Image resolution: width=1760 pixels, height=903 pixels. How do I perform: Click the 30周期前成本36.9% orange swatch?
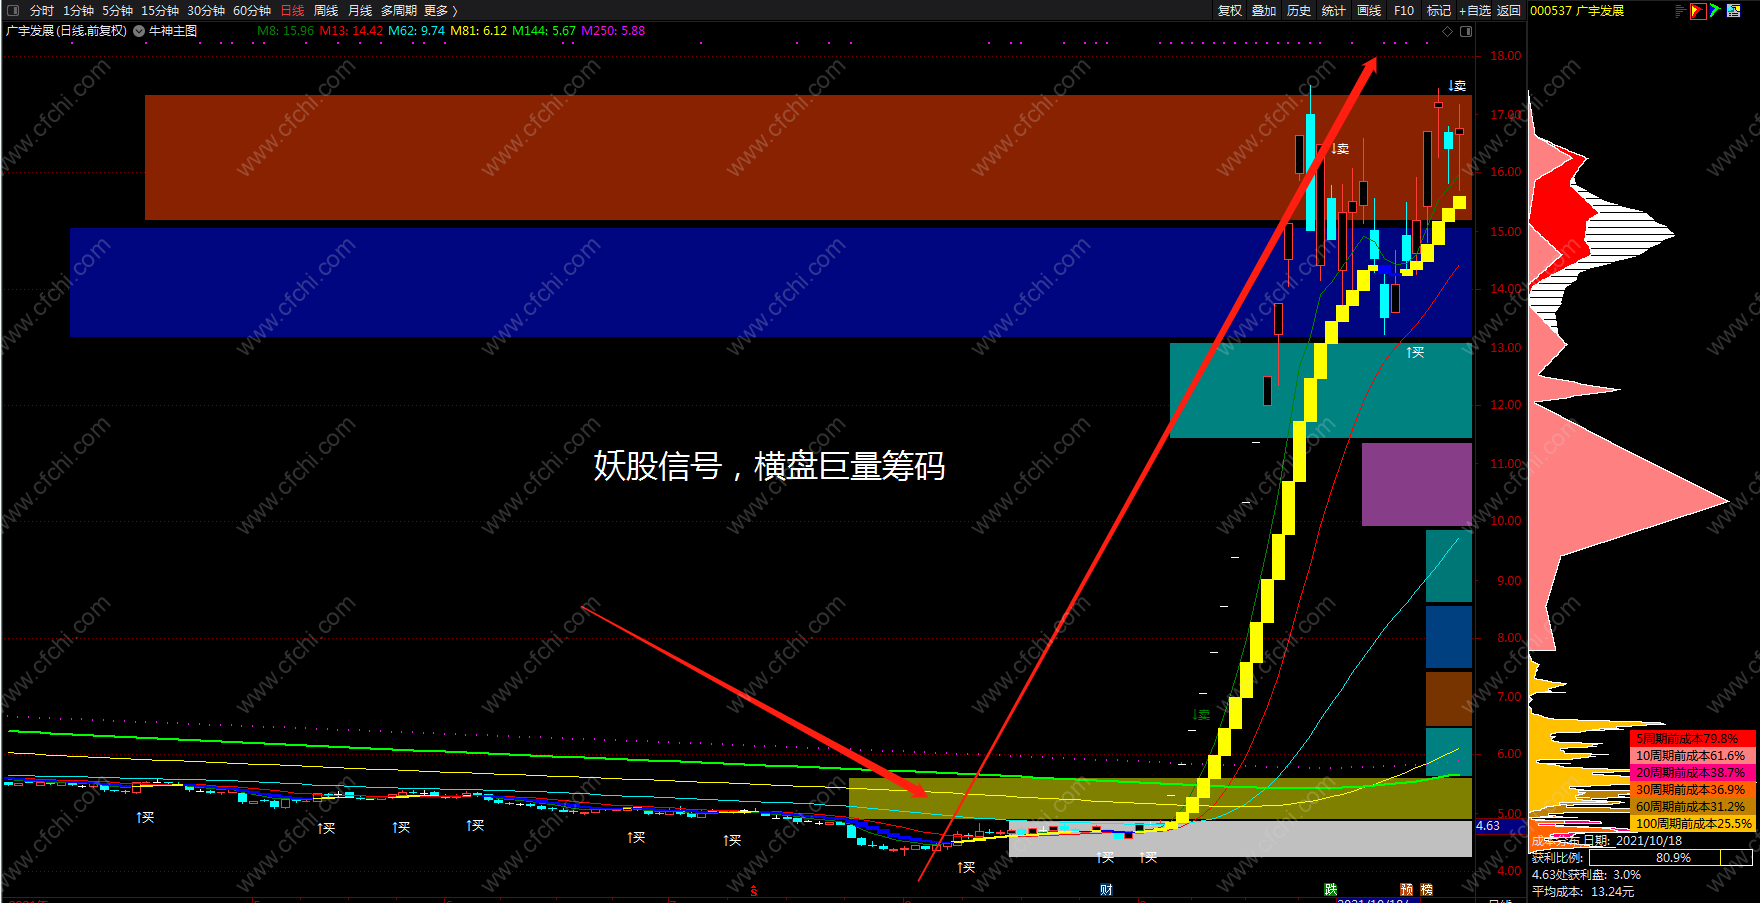click(1692, 790)
